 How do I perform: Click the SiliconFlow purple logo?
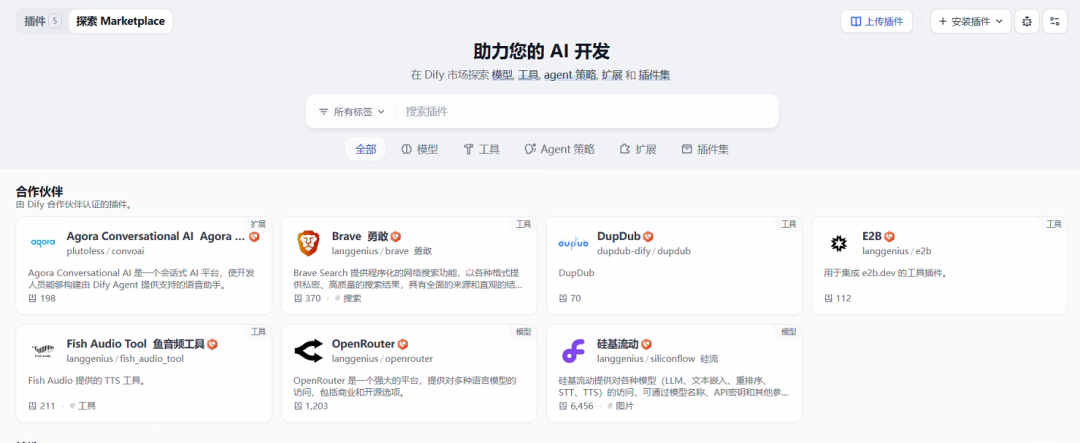point(573,351)
